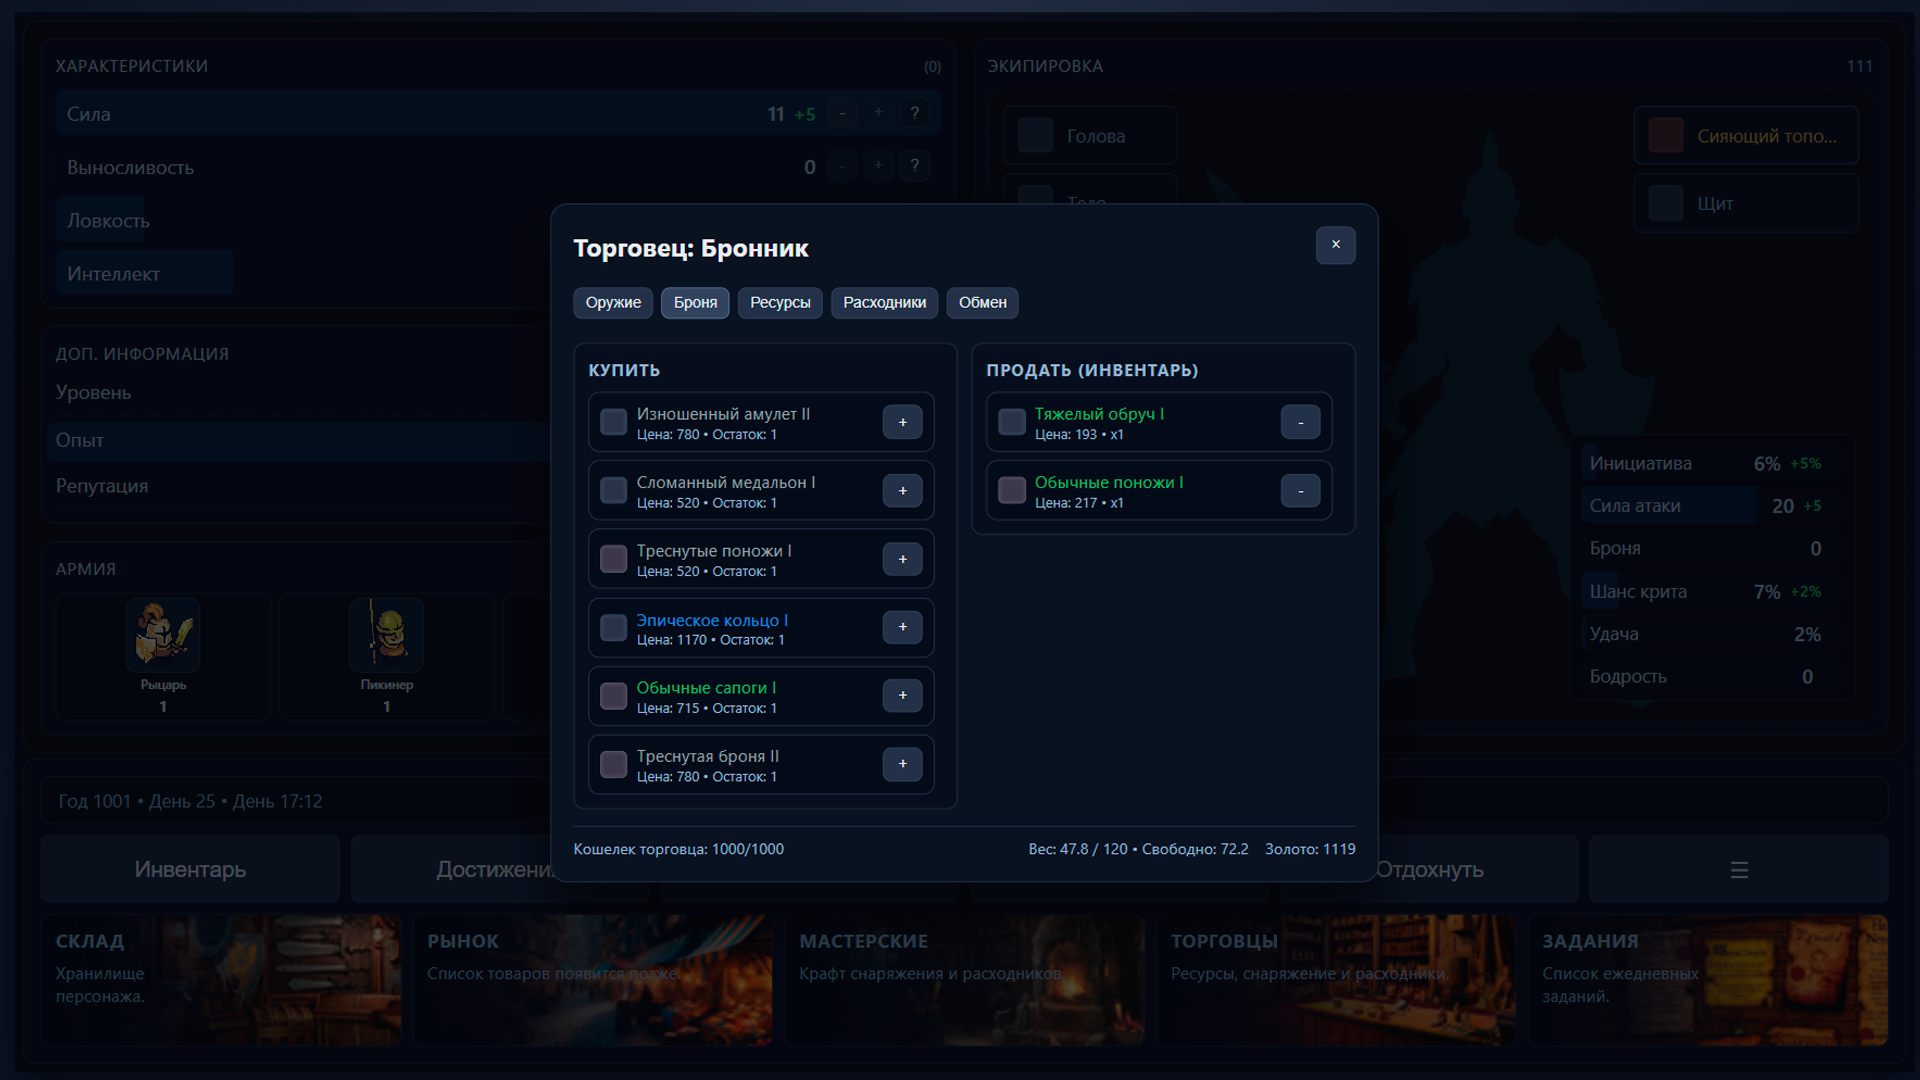
Task: Select the Пикинер unit portrait
Action: tap(385, 634)
